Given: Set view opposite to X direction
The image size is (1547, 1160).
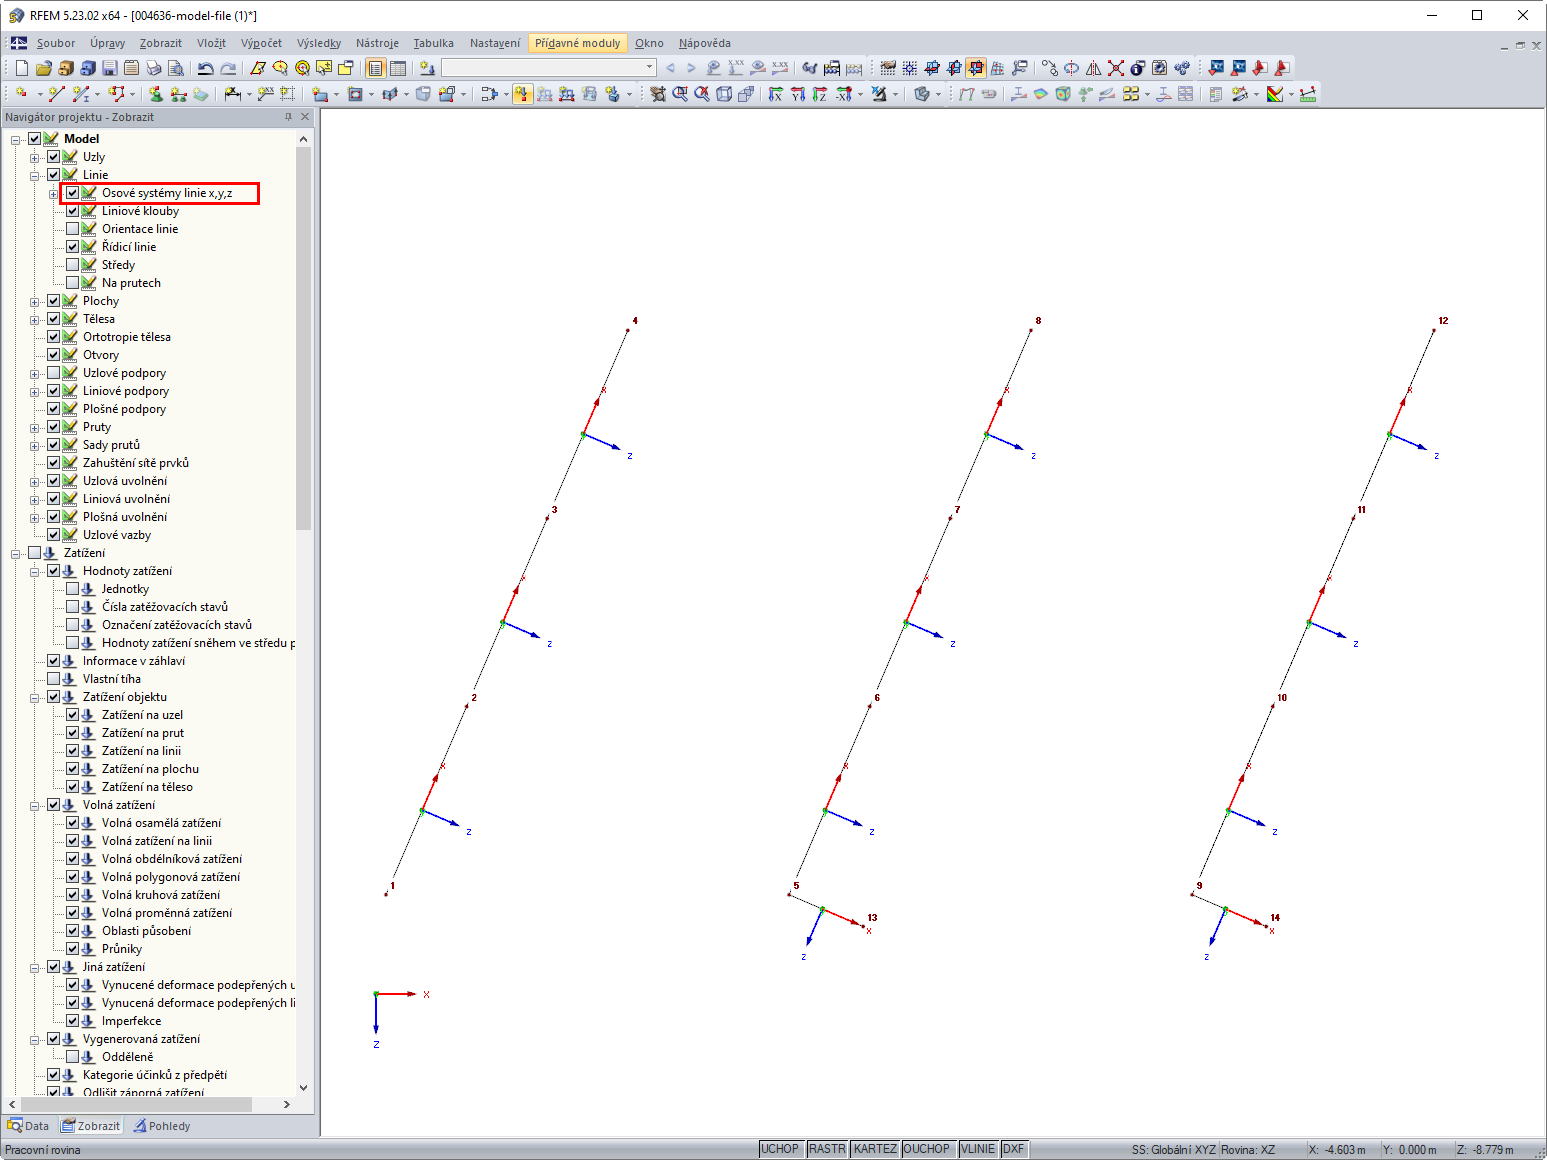Looking at the screenshot, I should (x=843, y=94).
